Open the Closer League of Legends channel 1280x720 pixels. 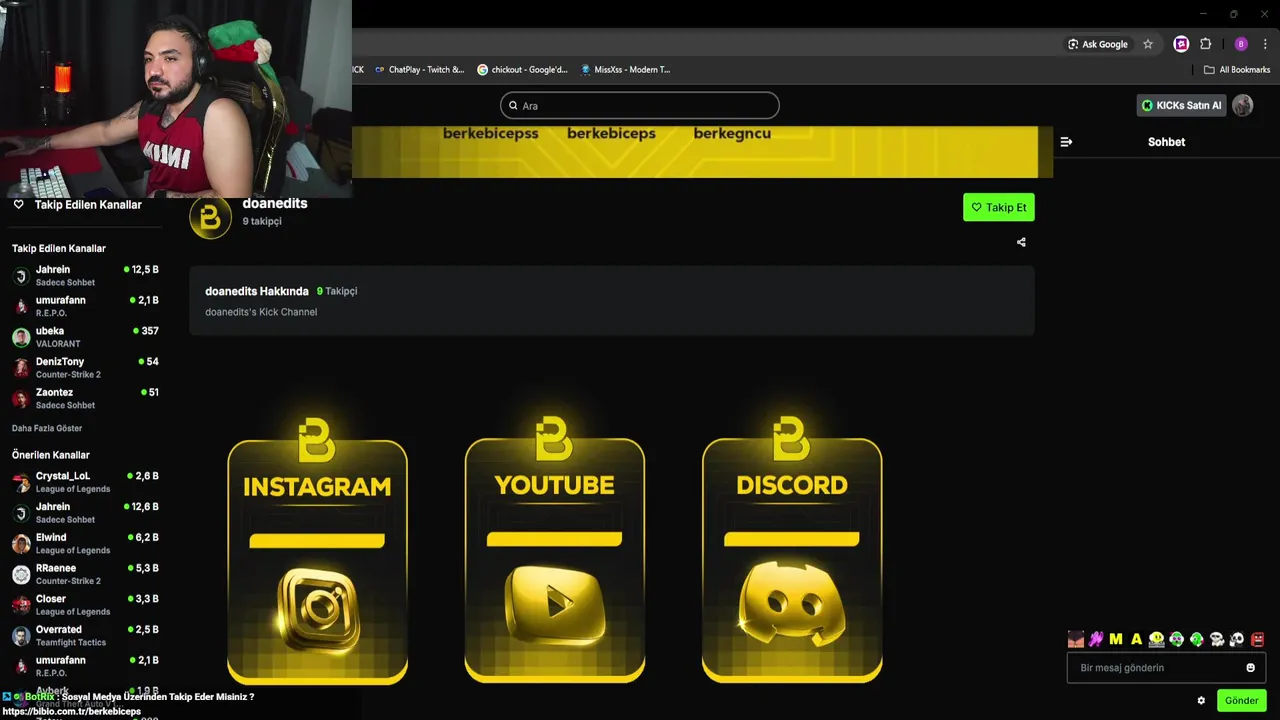tap(85, 605)
